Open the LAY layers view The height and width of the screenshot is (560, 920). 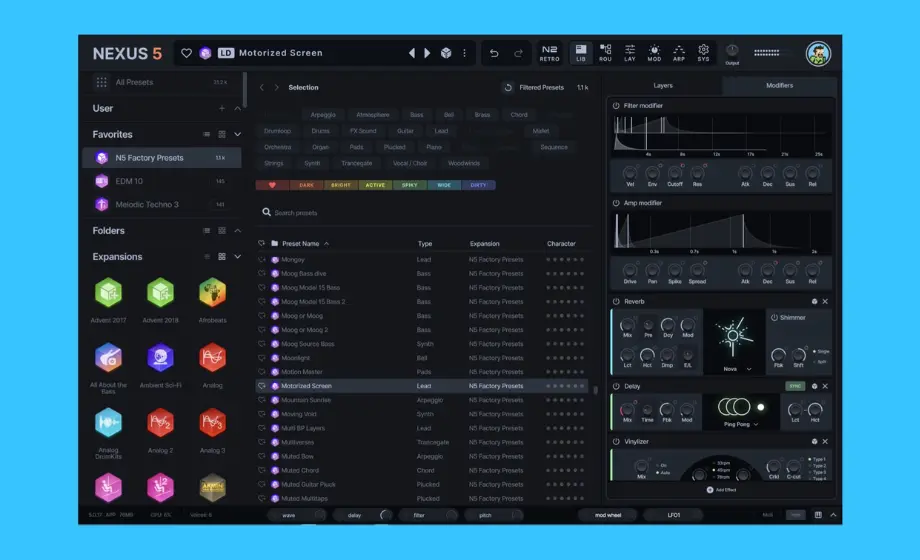point(630,53)
